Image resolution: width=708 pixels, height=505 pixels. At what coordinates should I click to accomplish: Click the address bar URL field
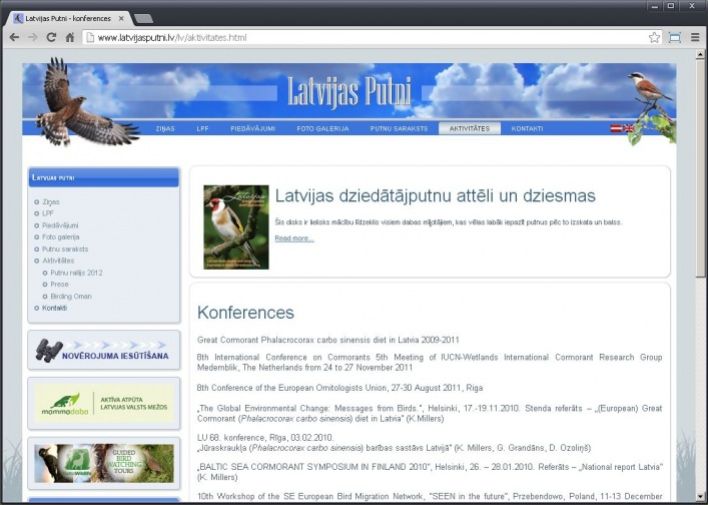366,37
